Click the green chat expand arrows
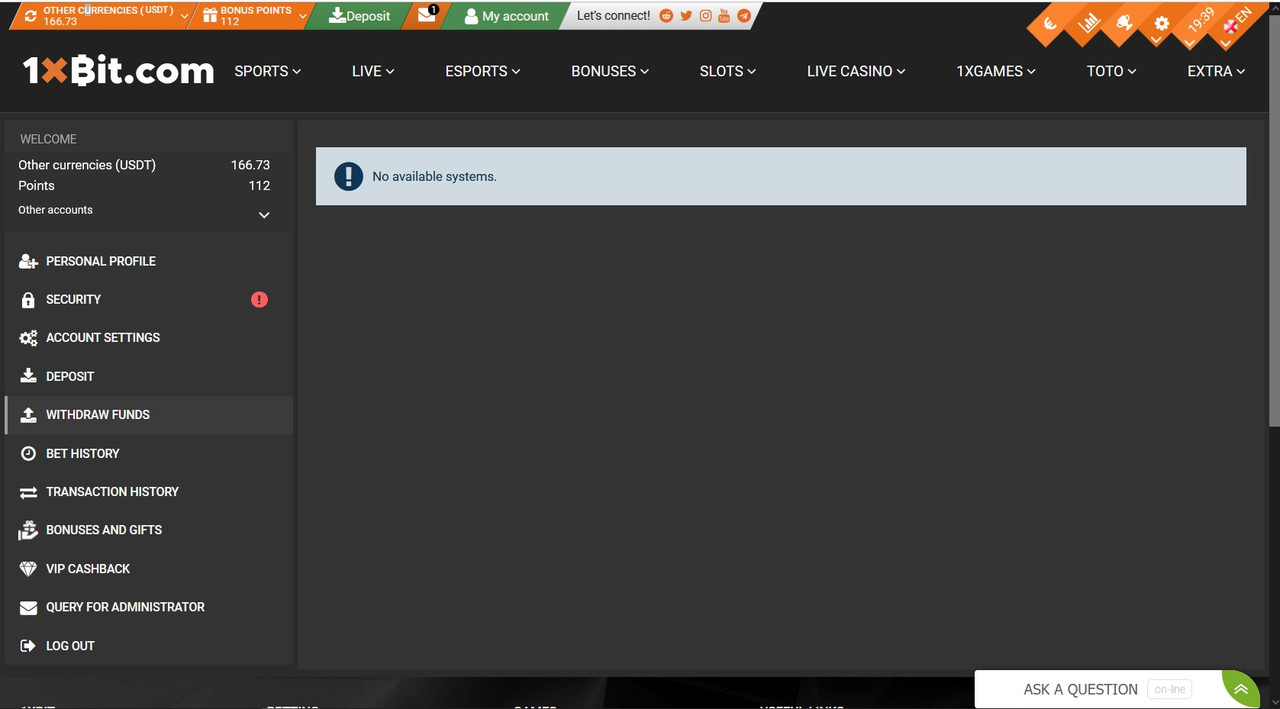The image size is (1280, 709). (x=1241, y=689)
